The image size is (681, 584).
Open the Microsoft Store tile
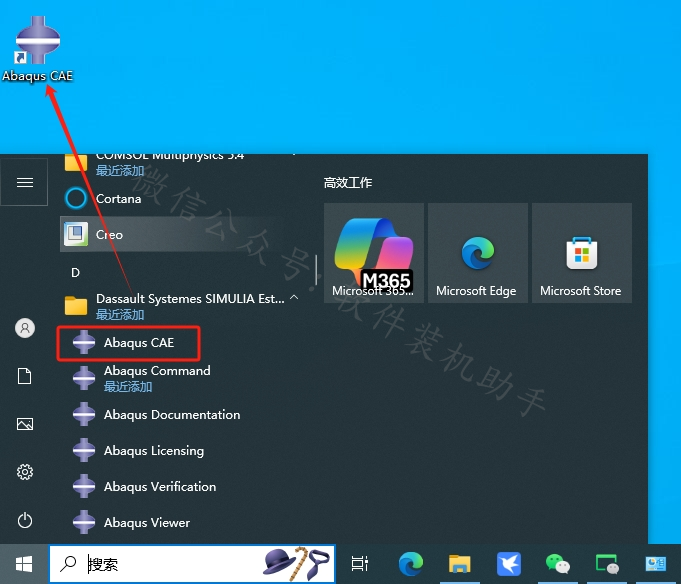pyautogui.click(x=582, y=253)
